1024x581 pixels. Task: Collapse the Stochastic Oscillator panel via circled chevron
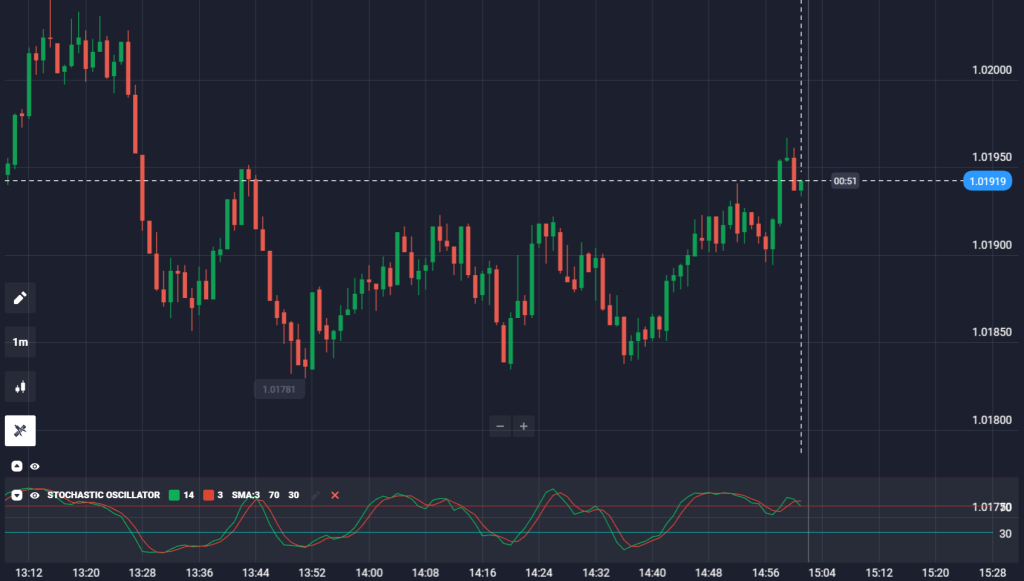[15, 494]
